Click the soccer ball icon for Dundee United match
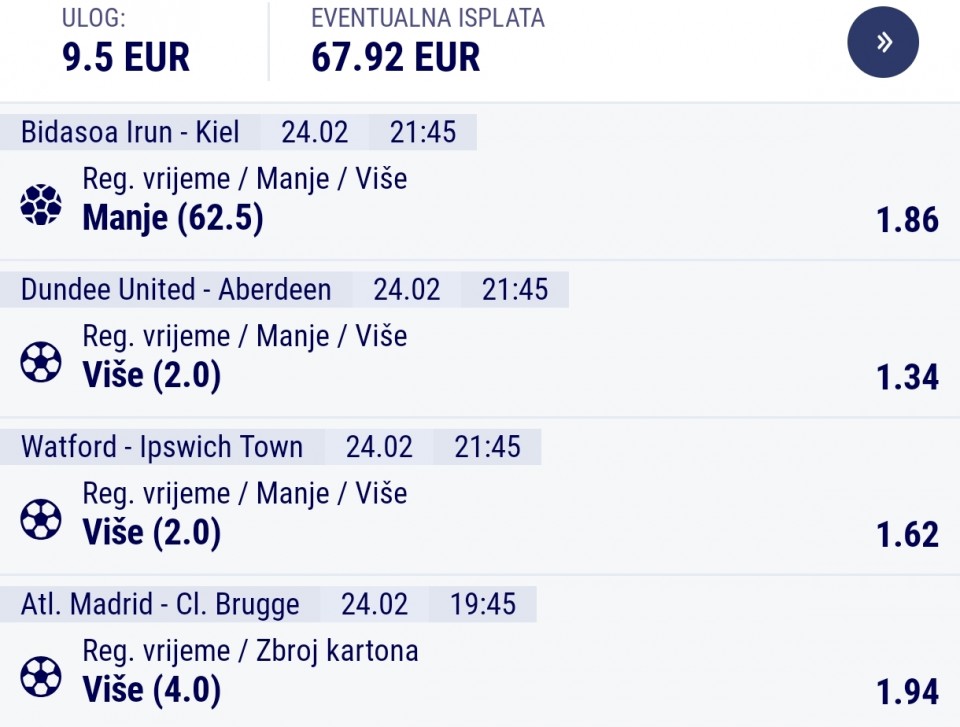960x727 pixels. pyautogui.click(x=41, y=362)
